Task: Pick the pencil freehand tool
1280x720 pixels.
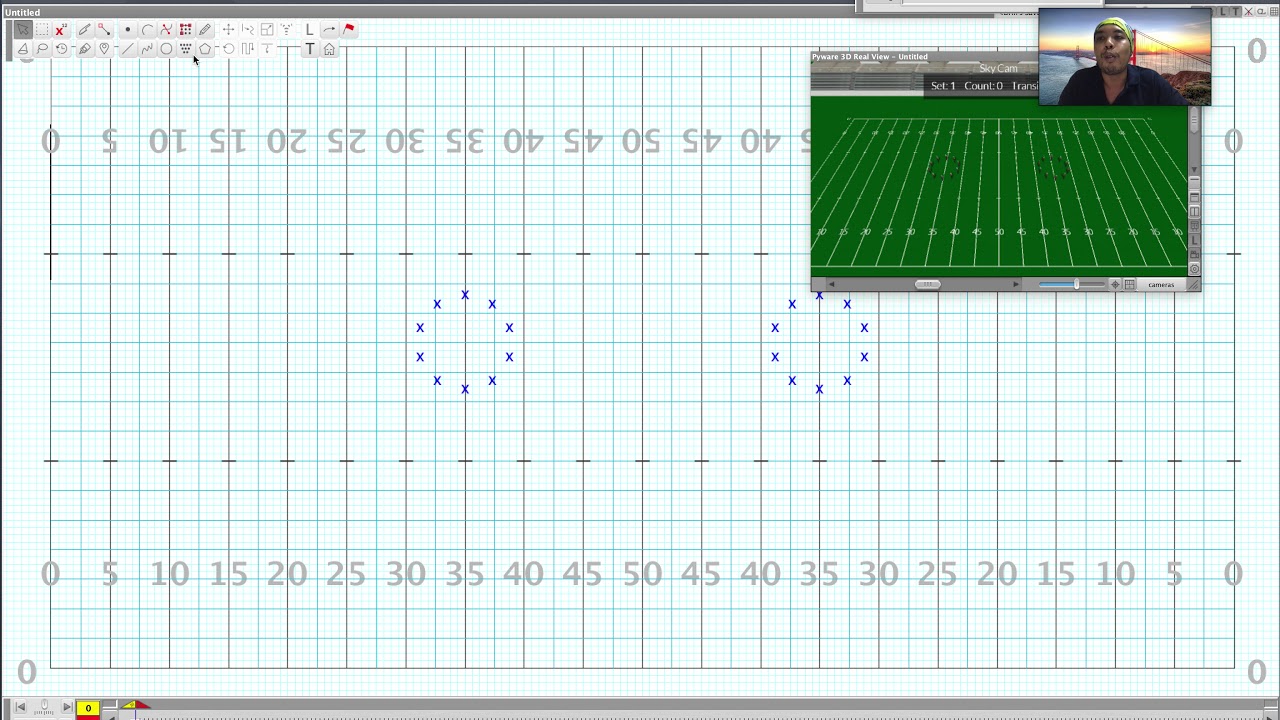Action: pos(204,29)
